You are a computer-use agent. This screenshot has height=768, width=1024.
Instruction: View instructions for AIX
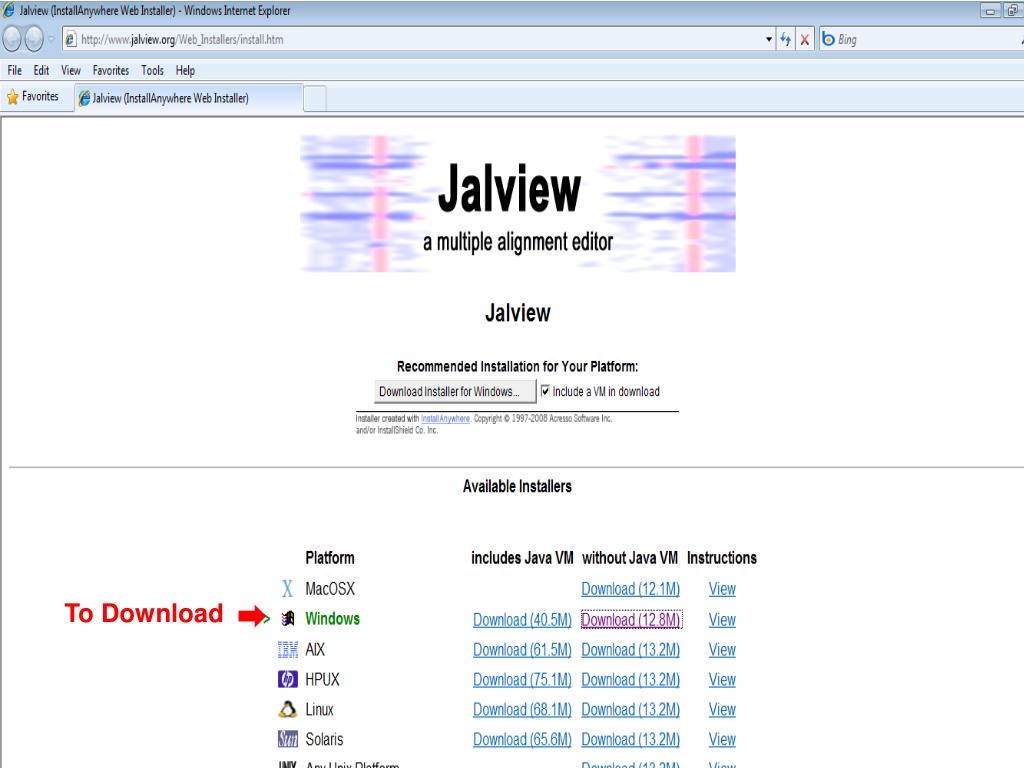722,650
